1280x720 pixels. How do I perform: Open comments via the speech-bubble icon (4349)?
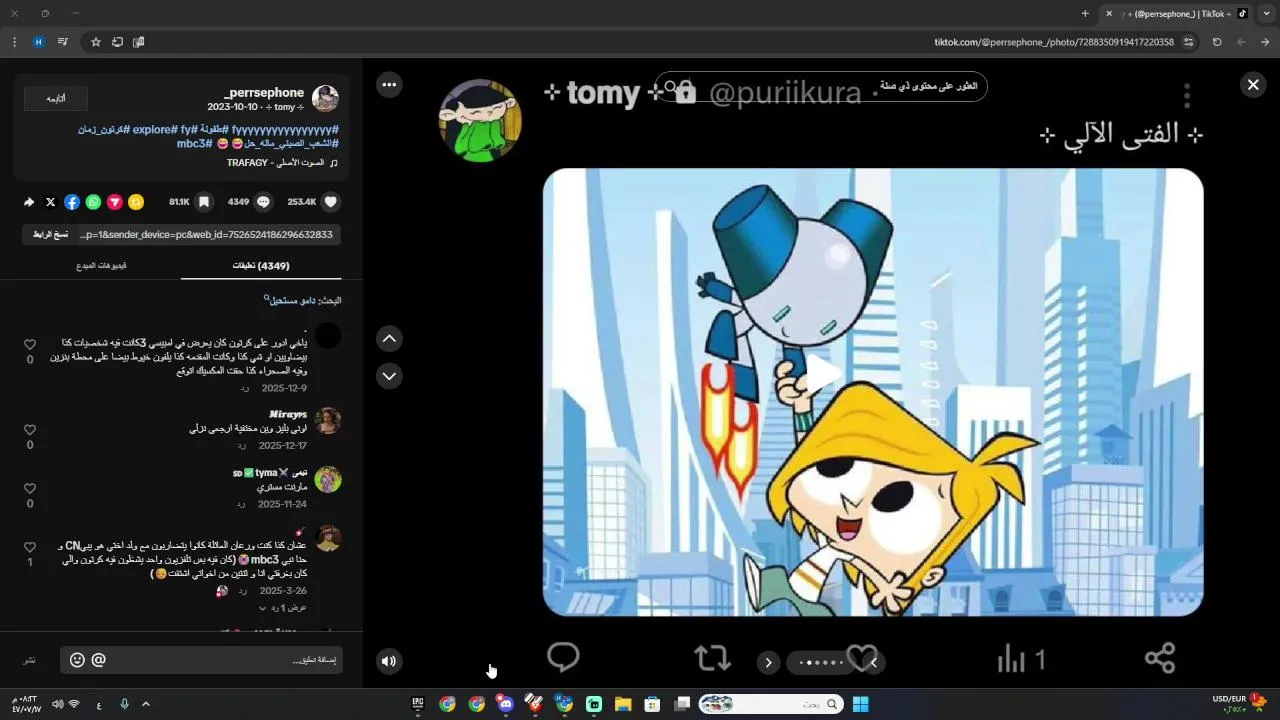[263, 202]
